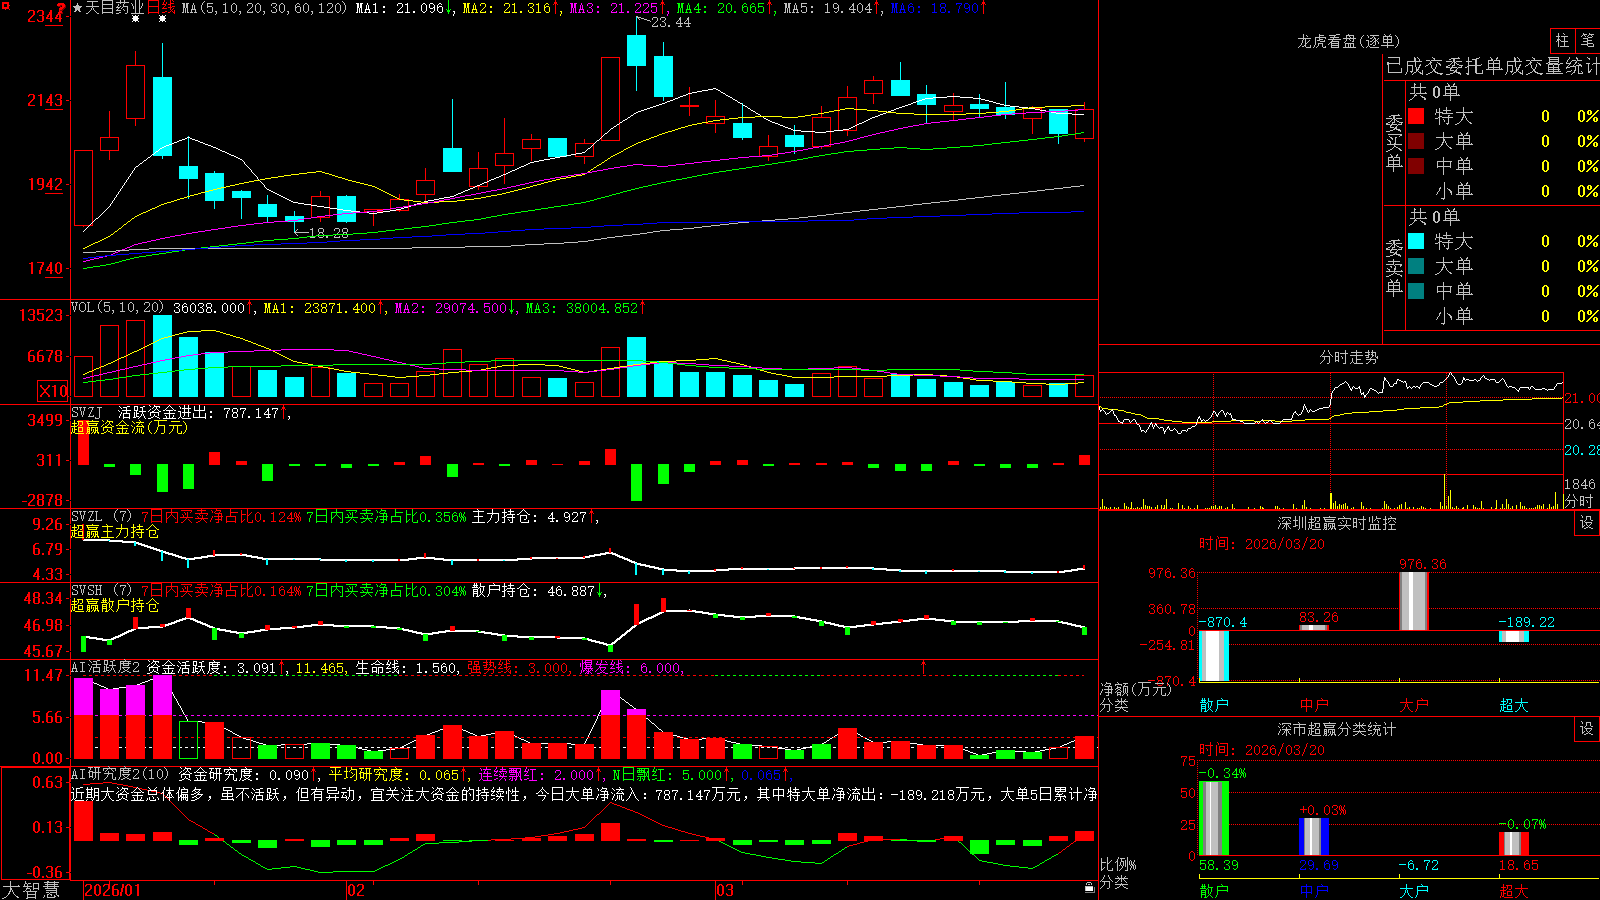Open 设 settings for 深市超赢分类统计
The height and width of the screenshot is (900, 1600).
coord(1587,729)
